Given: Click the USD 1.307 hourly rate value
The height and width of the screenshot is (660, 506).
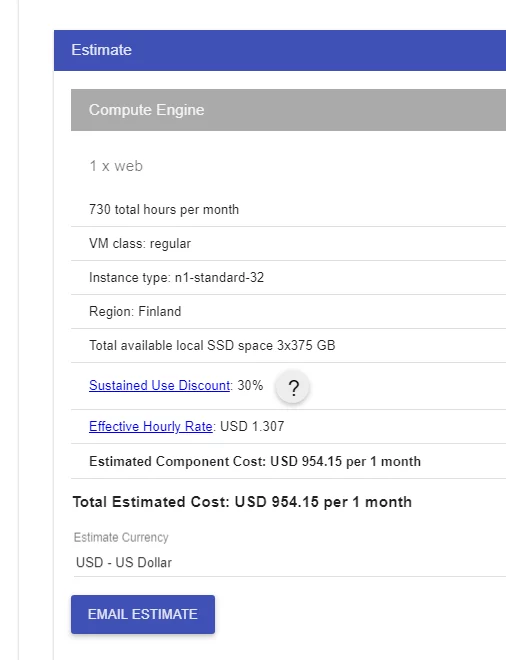Looking at the screenshot, I should click(x=252, y=426).
